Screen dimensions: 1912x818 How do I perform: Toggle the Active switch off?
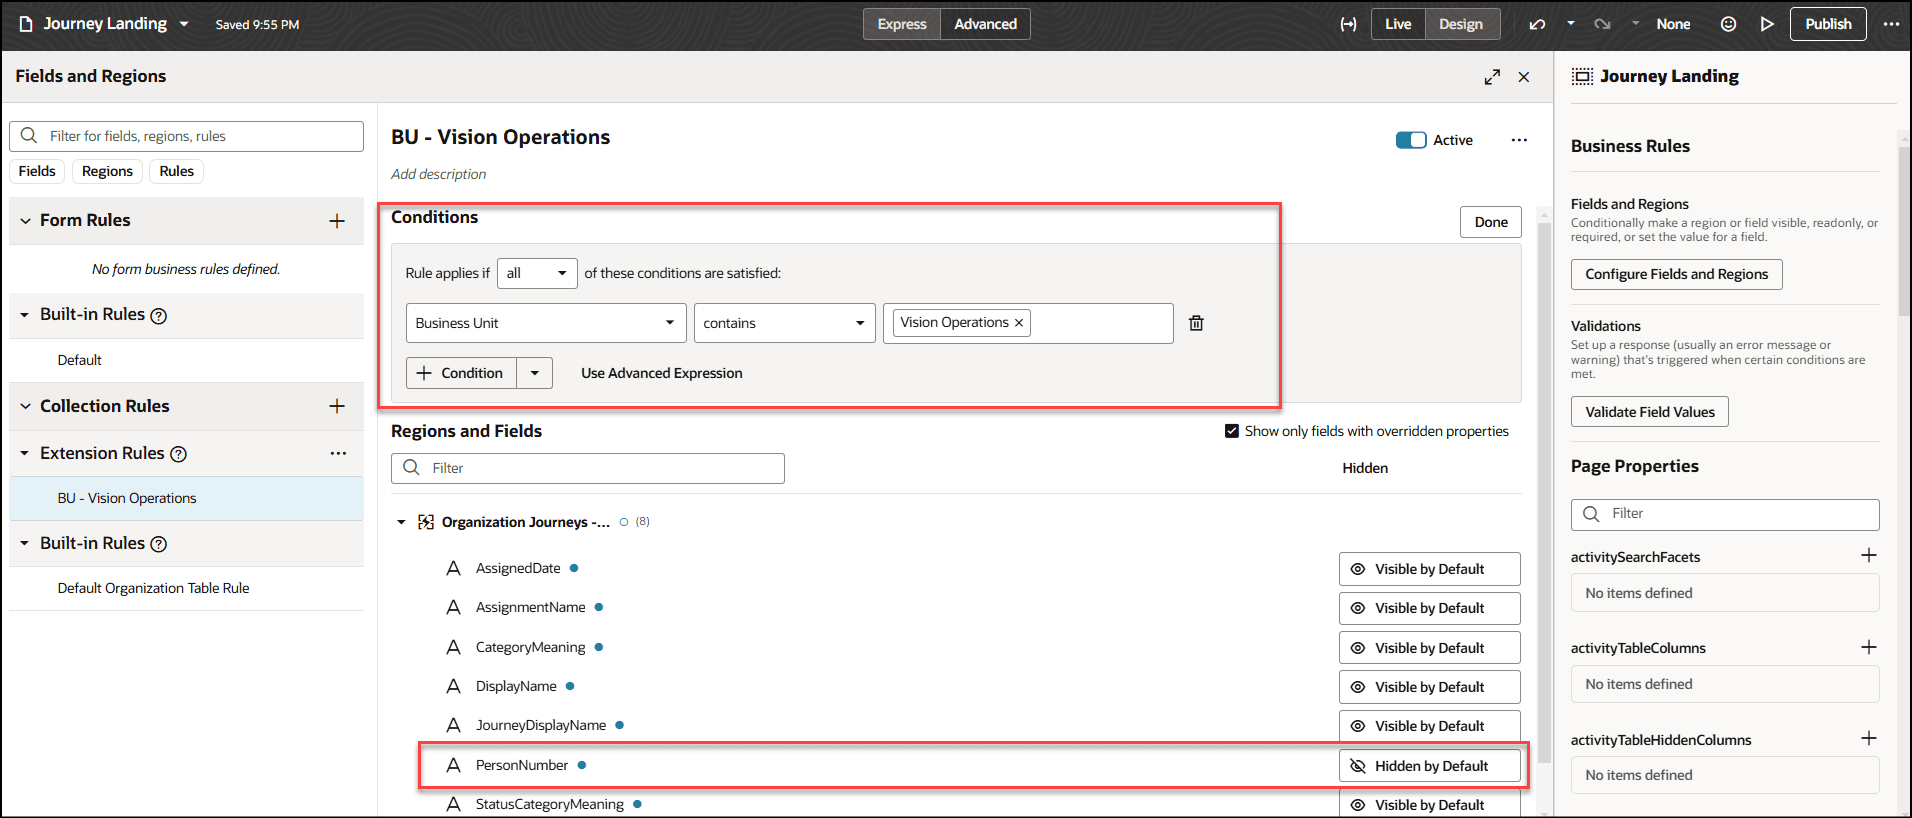1411,140
